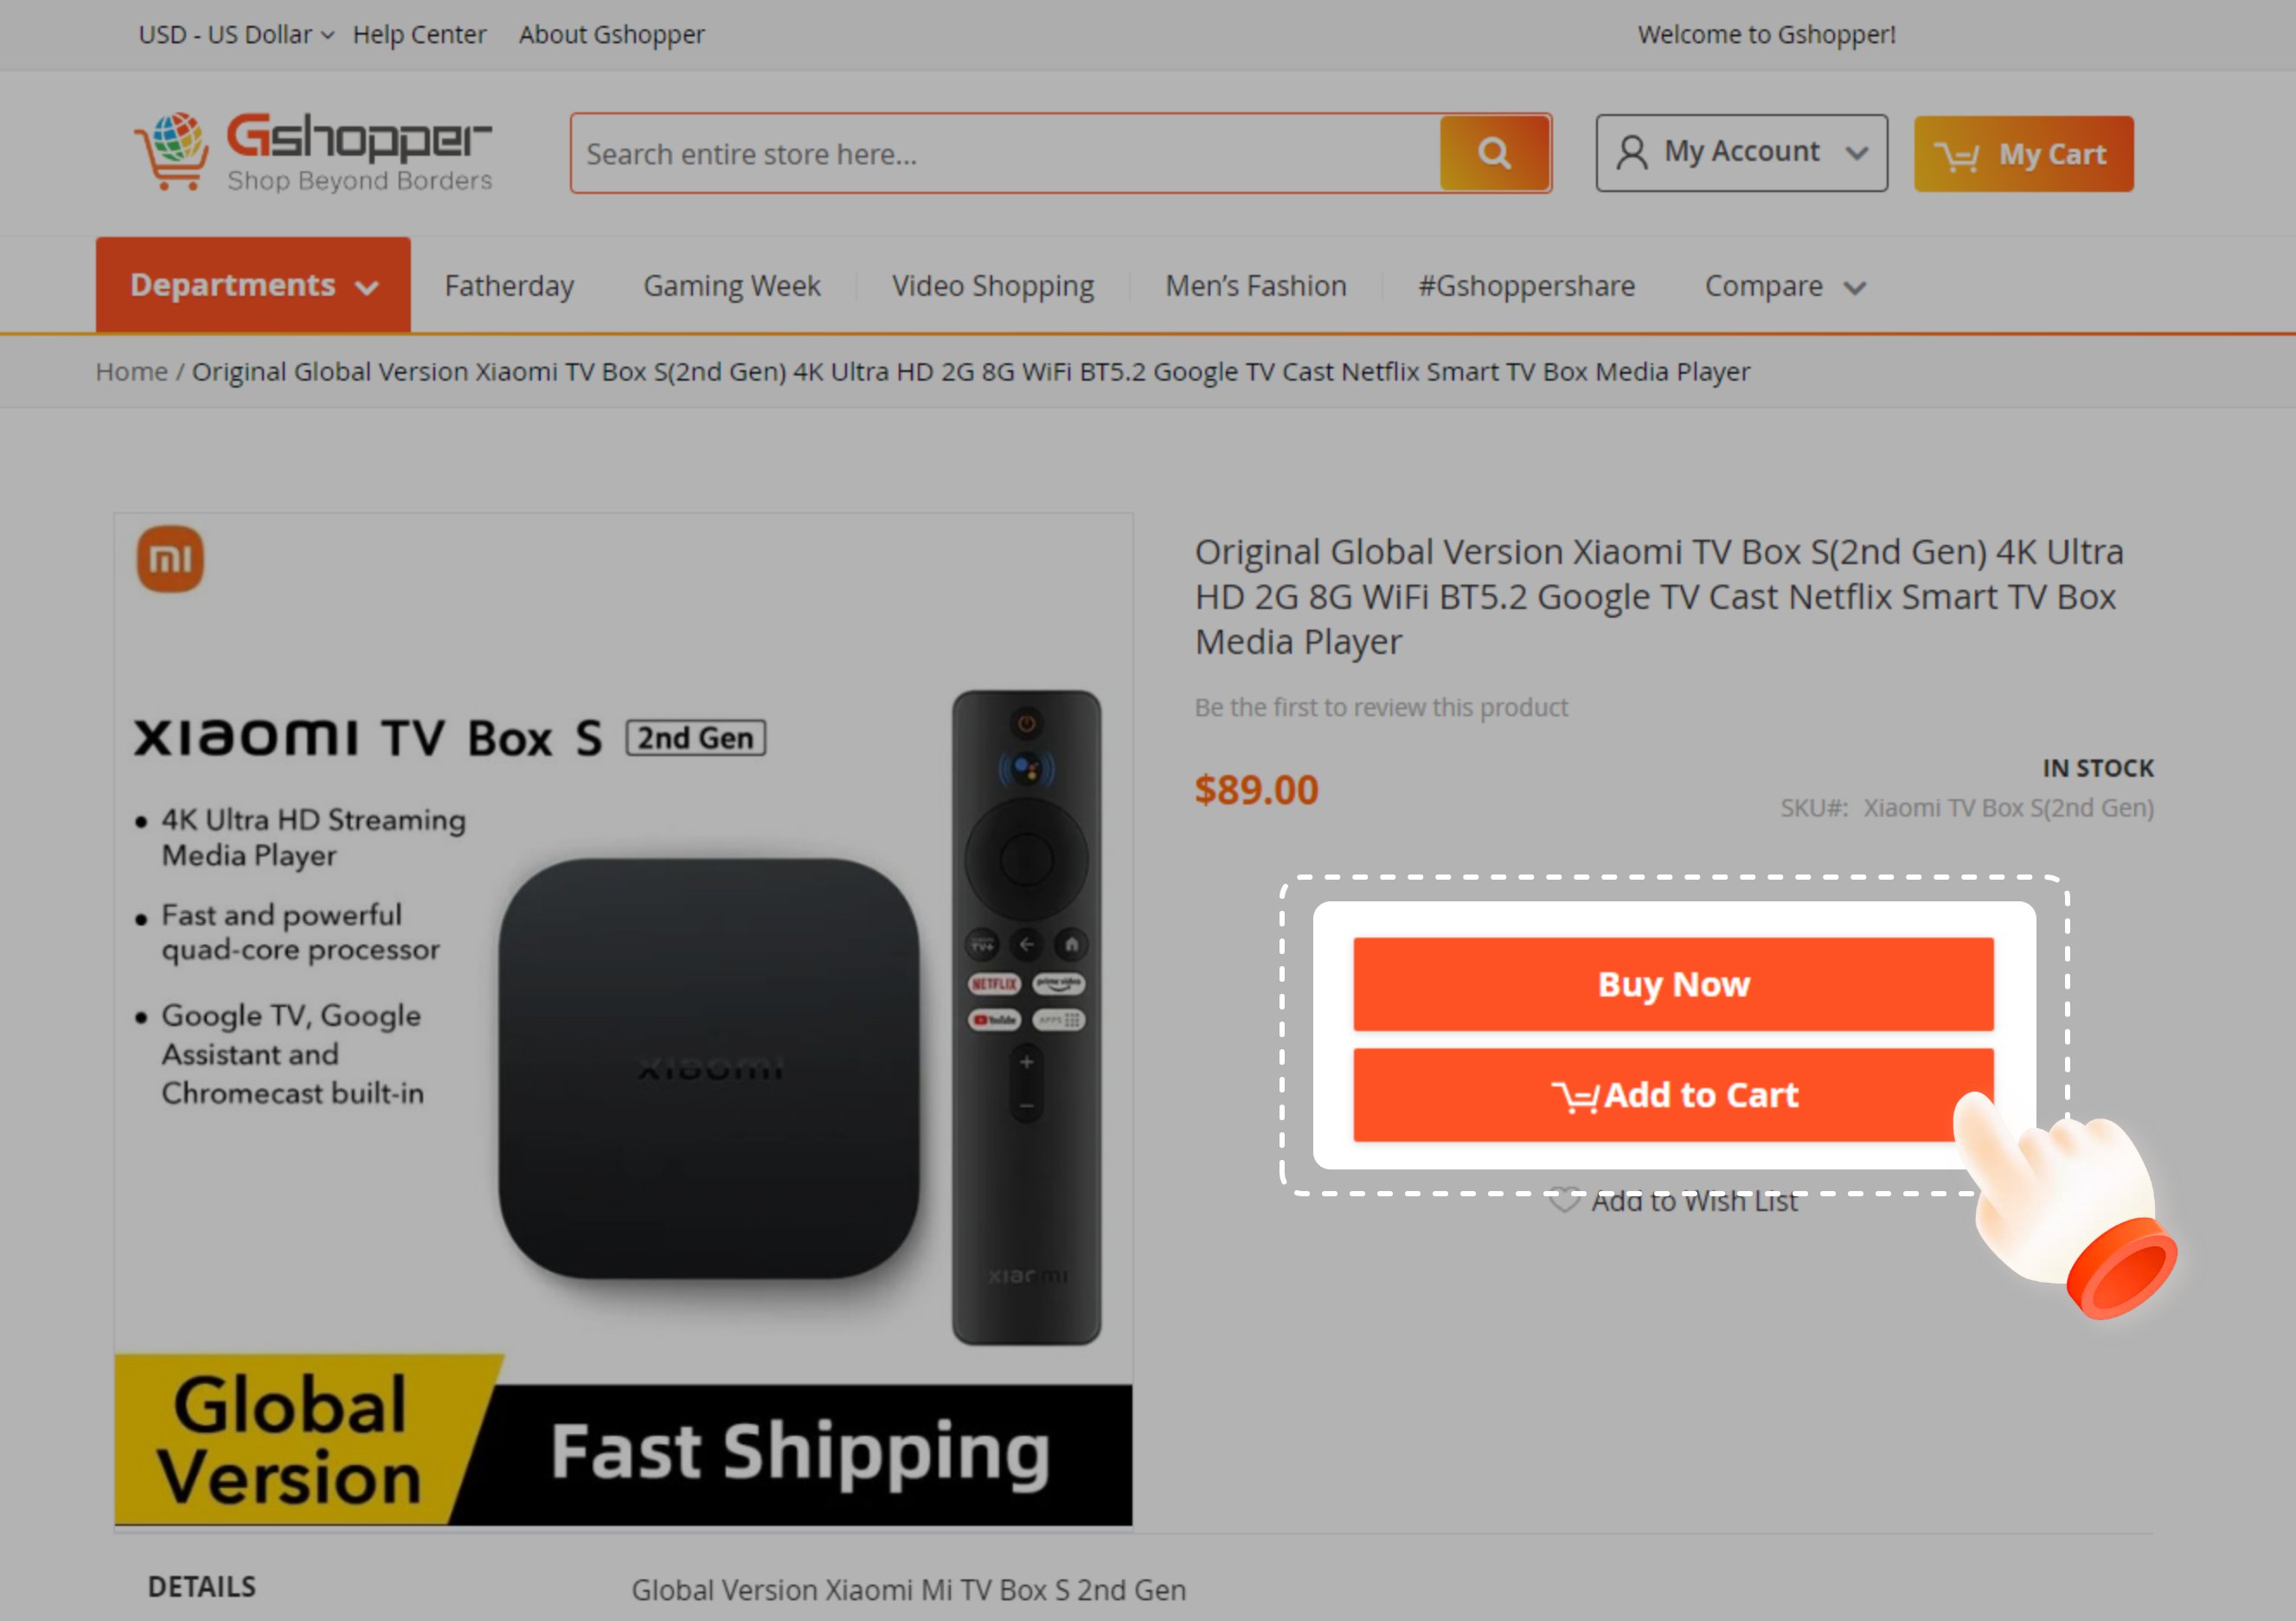Expand the USD - US Dollar currency selector

236,35
